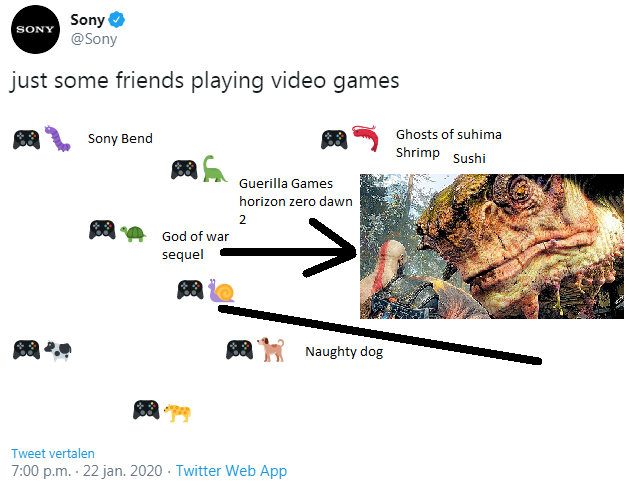Click the brown dog emoji
The width and height of the screenshot is (633, 486).
[x=271, y=349]
